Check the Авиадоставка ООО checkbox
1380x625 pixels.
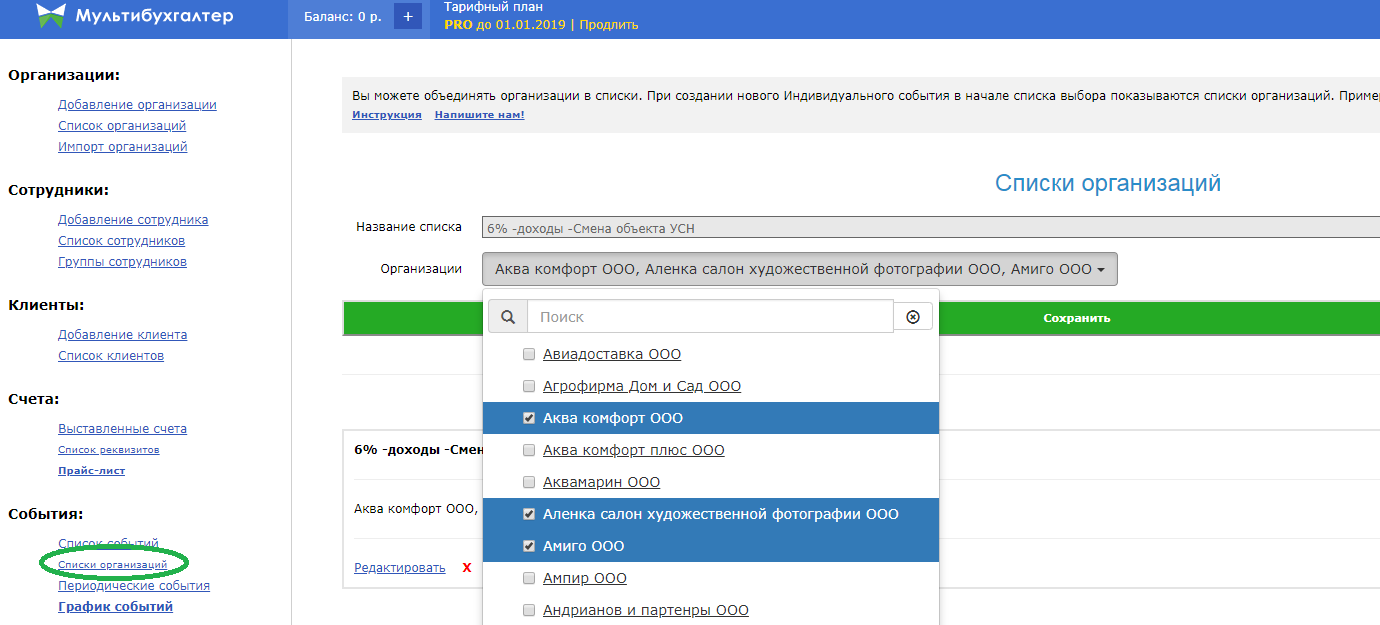(x=529, y=354)
